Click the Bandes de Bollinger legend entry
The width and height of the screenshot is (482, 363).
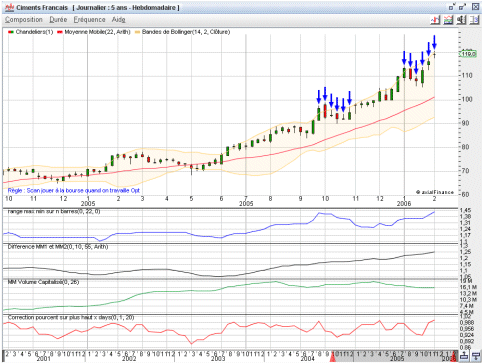[x=183, y=32]
